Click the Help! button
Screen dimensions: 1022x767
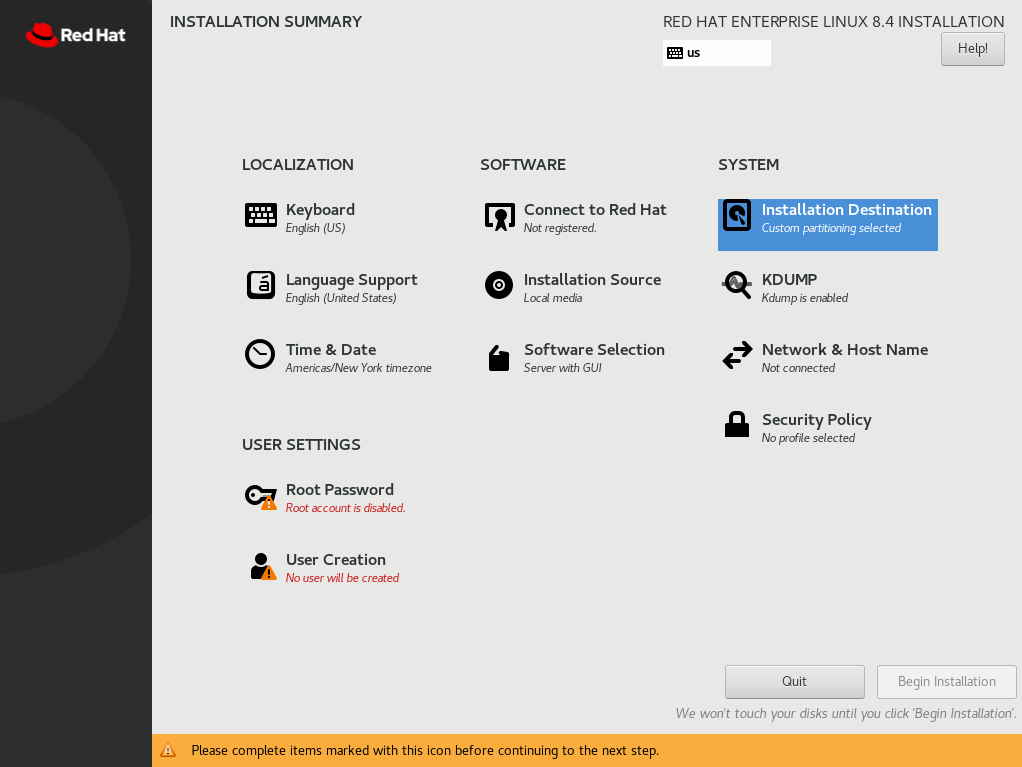[x=972, y=49]
